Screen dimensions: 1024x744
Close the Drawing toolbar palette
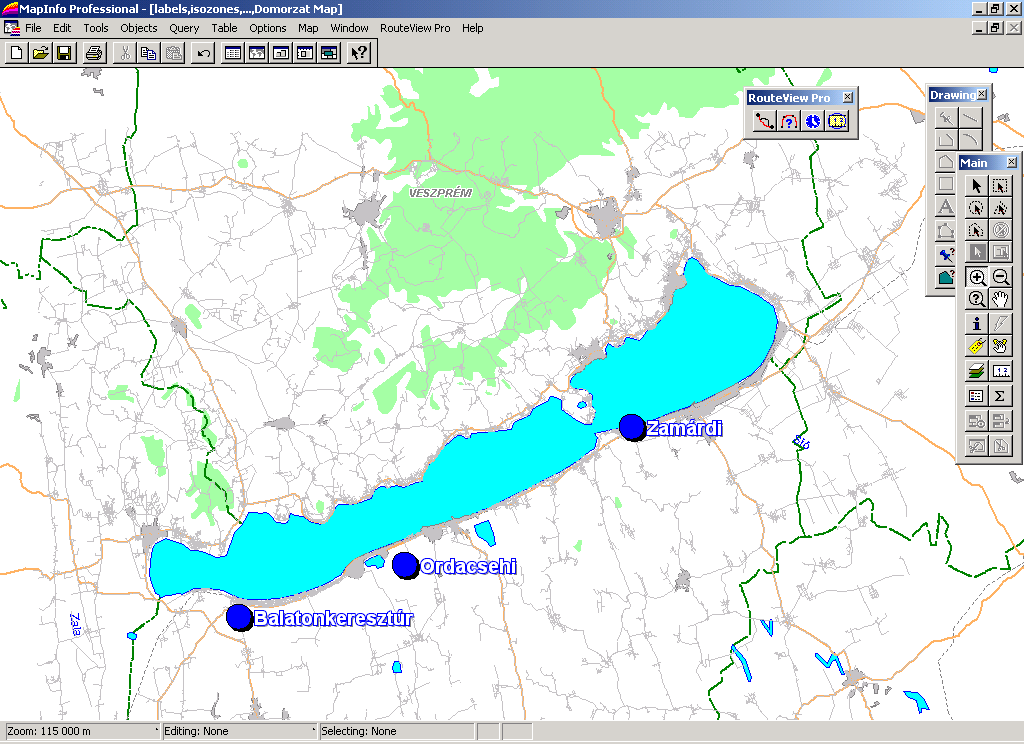(982, 95)
